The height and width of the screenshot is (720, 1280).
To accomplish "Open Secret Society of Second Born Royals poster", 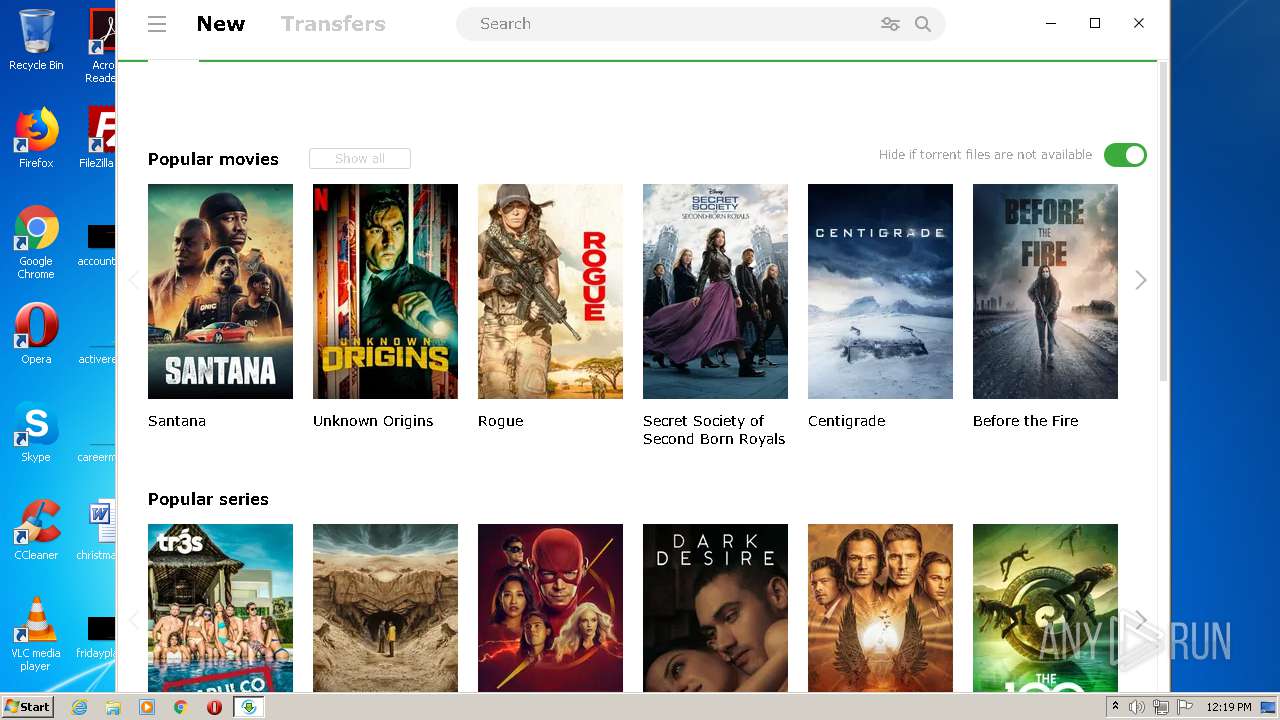I will click(x=715, y=291).
